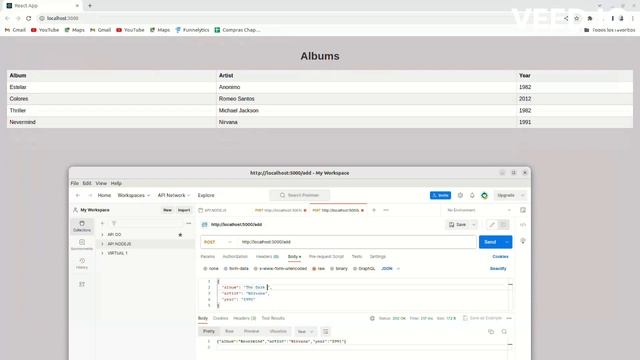Copy the response with the copy icon
640x360 pixels.
point(491,331)
